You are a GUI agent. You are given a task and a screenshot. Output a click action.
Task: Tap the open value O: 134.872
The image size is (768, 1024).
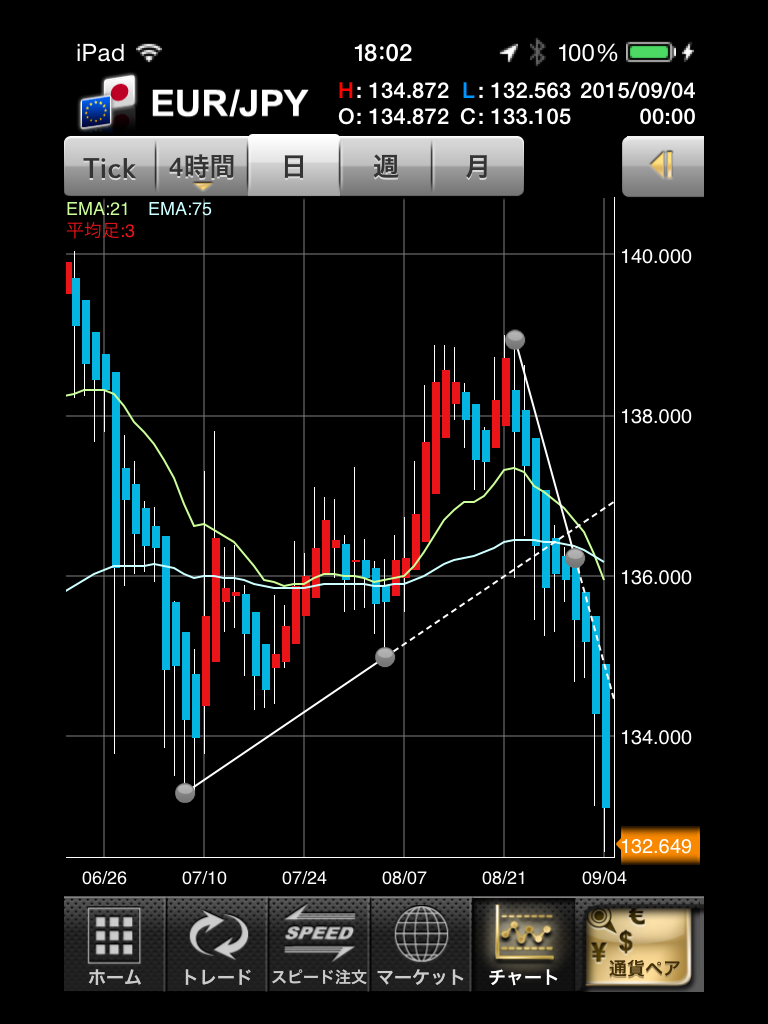[x=394, y=117]
